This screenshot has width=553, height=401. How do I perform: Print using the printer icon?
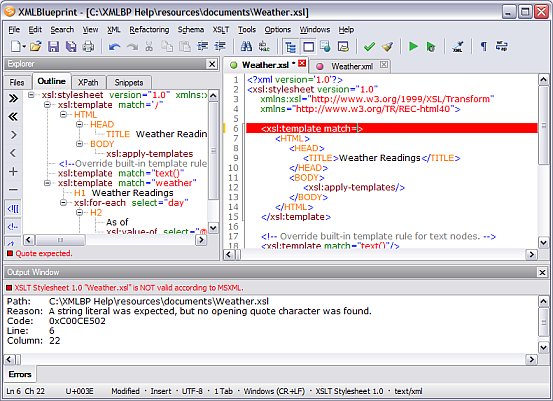coord(88,46)
